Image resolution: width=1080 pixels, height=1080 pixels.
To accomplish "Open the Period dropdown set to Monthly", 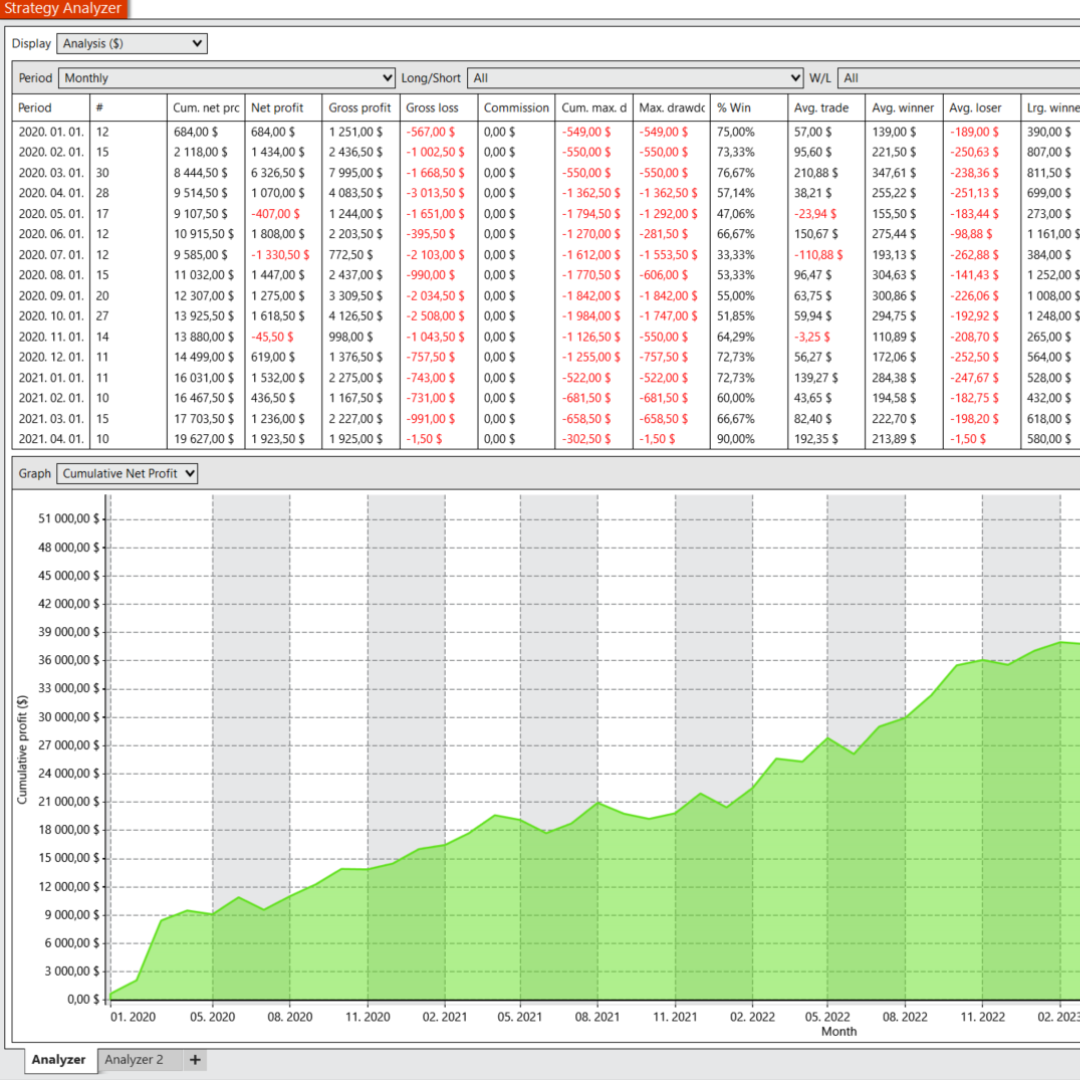I will [x=225, y=77].
